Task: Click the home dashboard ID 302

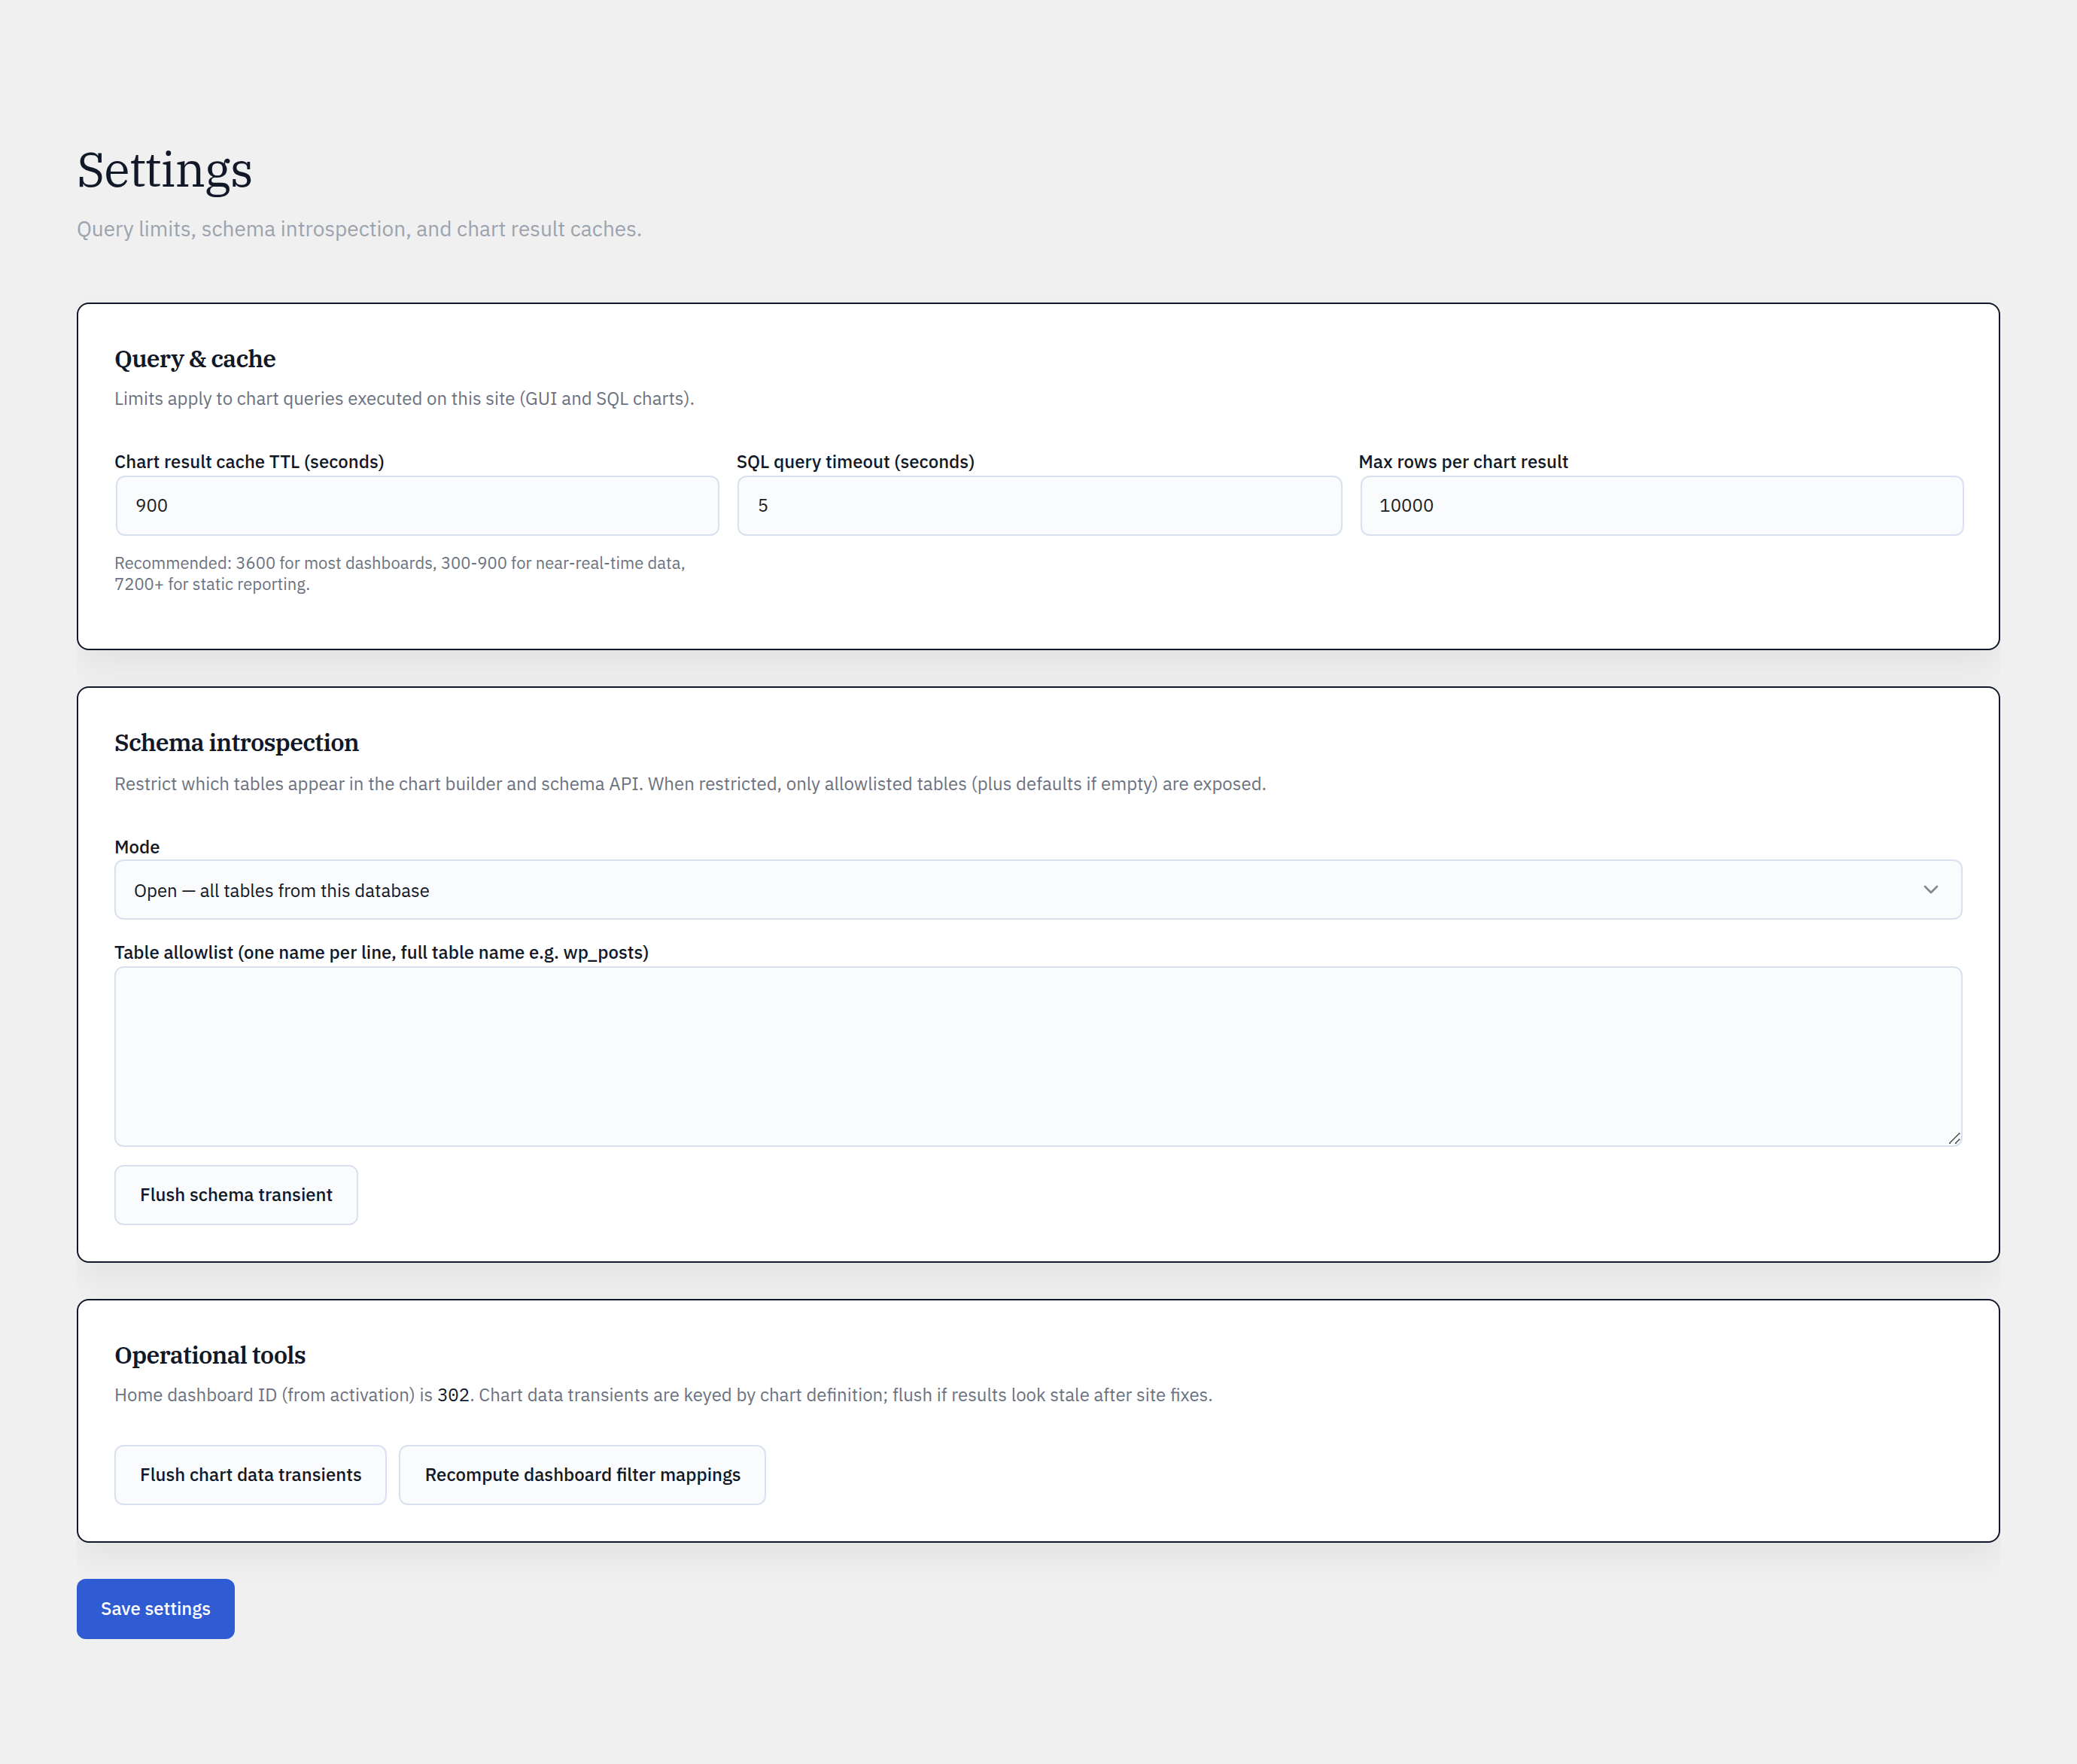Action: click(453, 1395)
